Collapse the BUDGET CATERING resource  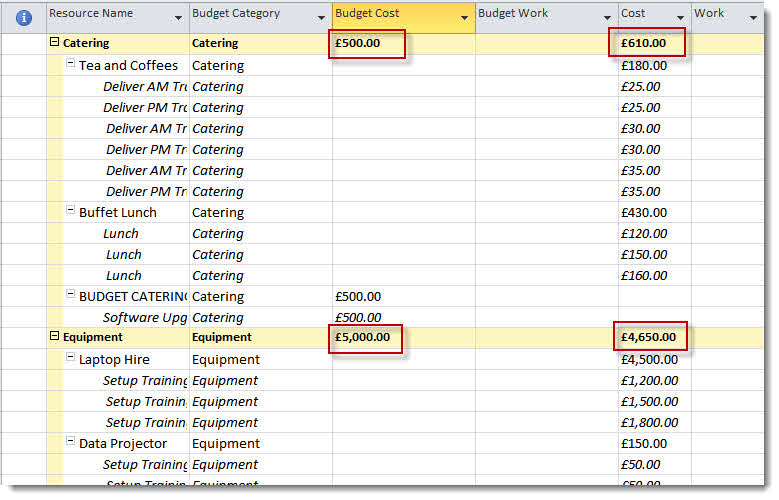(x=71, y=296)
